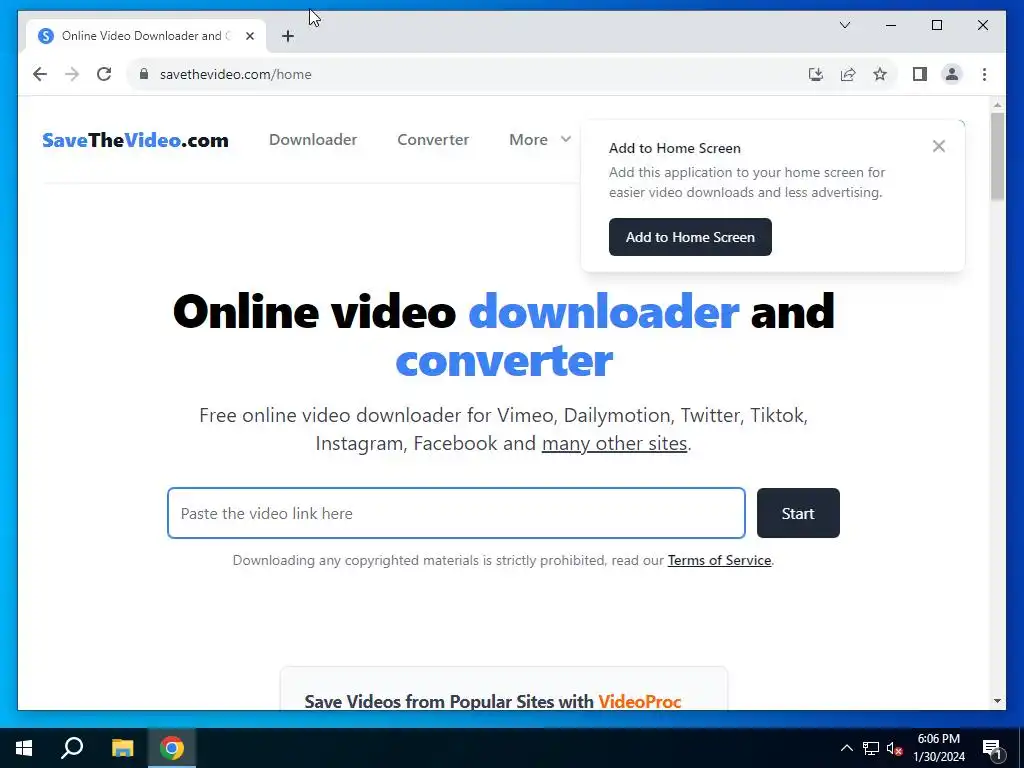Screen dimensions: 1024x768
Task: Open the Converter nav item
Action: point(433,140)
